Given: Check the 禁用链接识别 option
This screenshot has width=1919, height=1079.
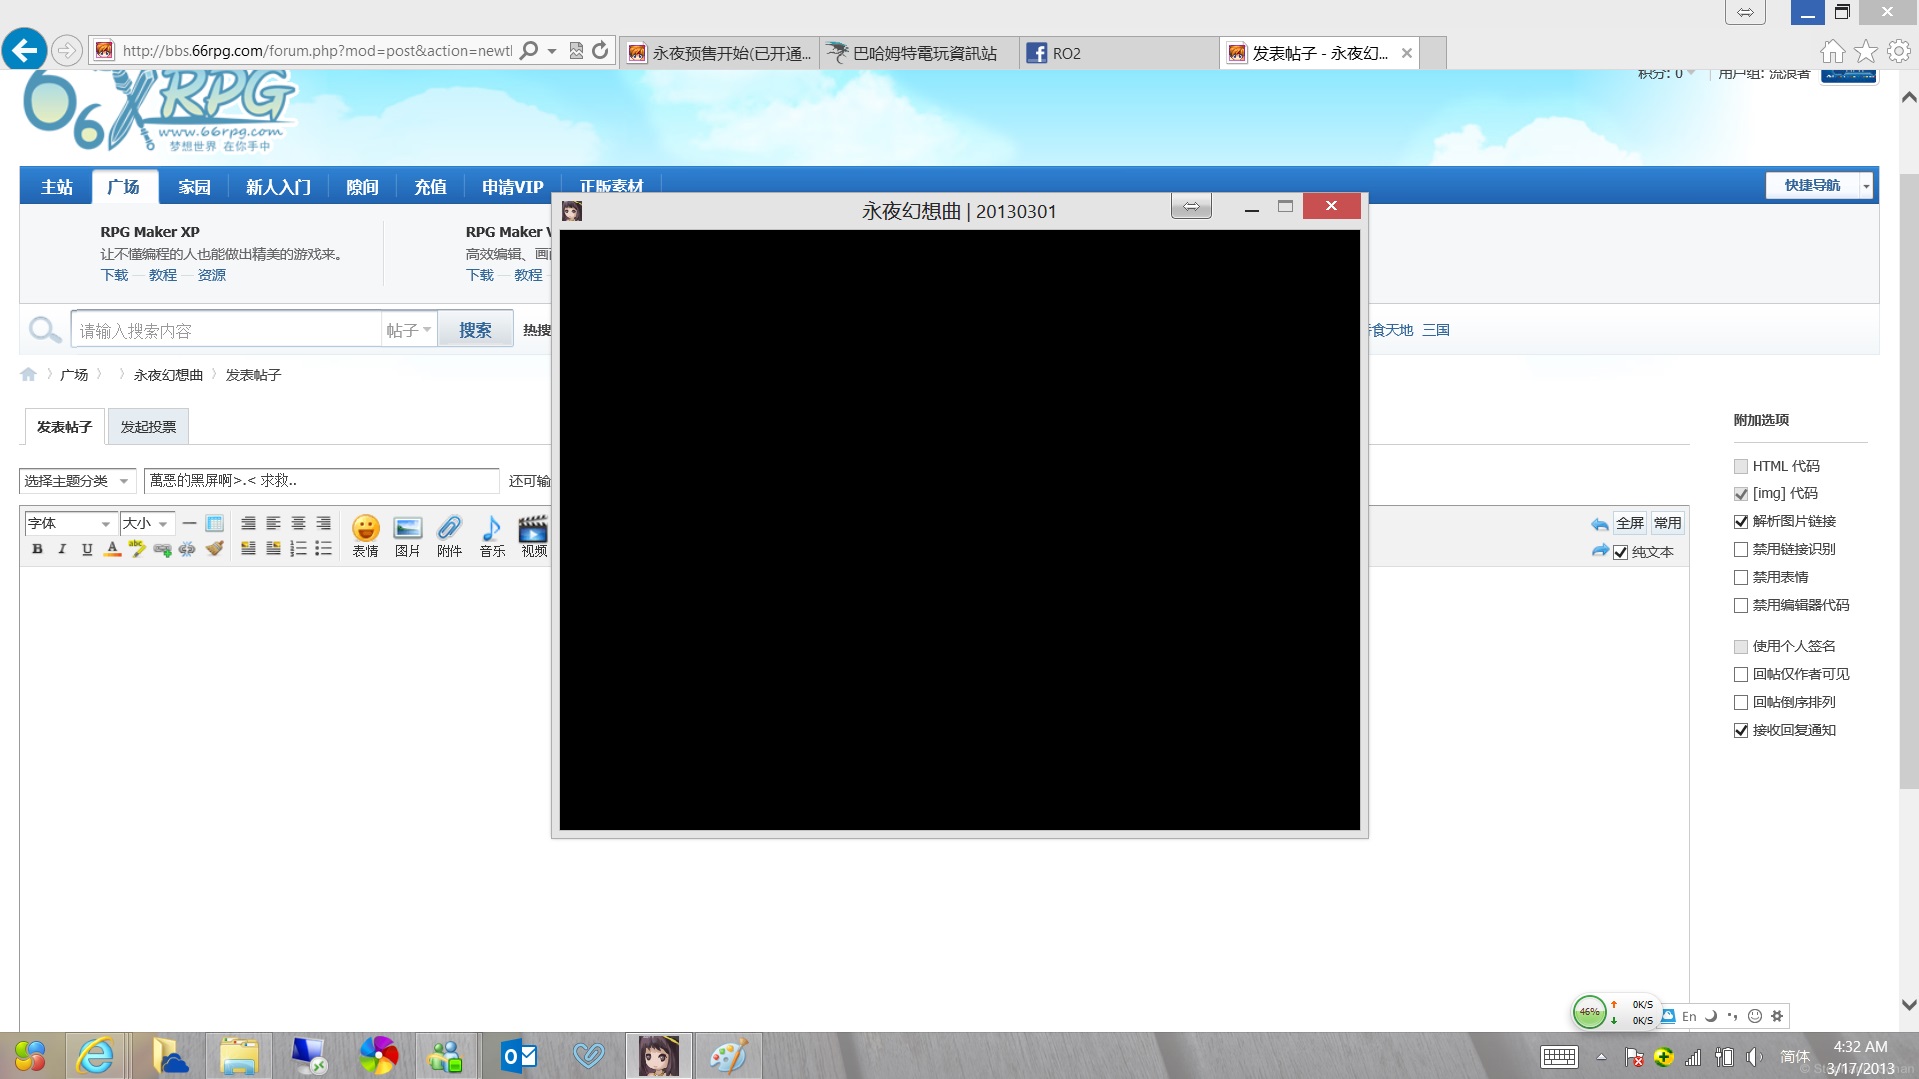Looking at the screenshot, I should click(1741, 550).
